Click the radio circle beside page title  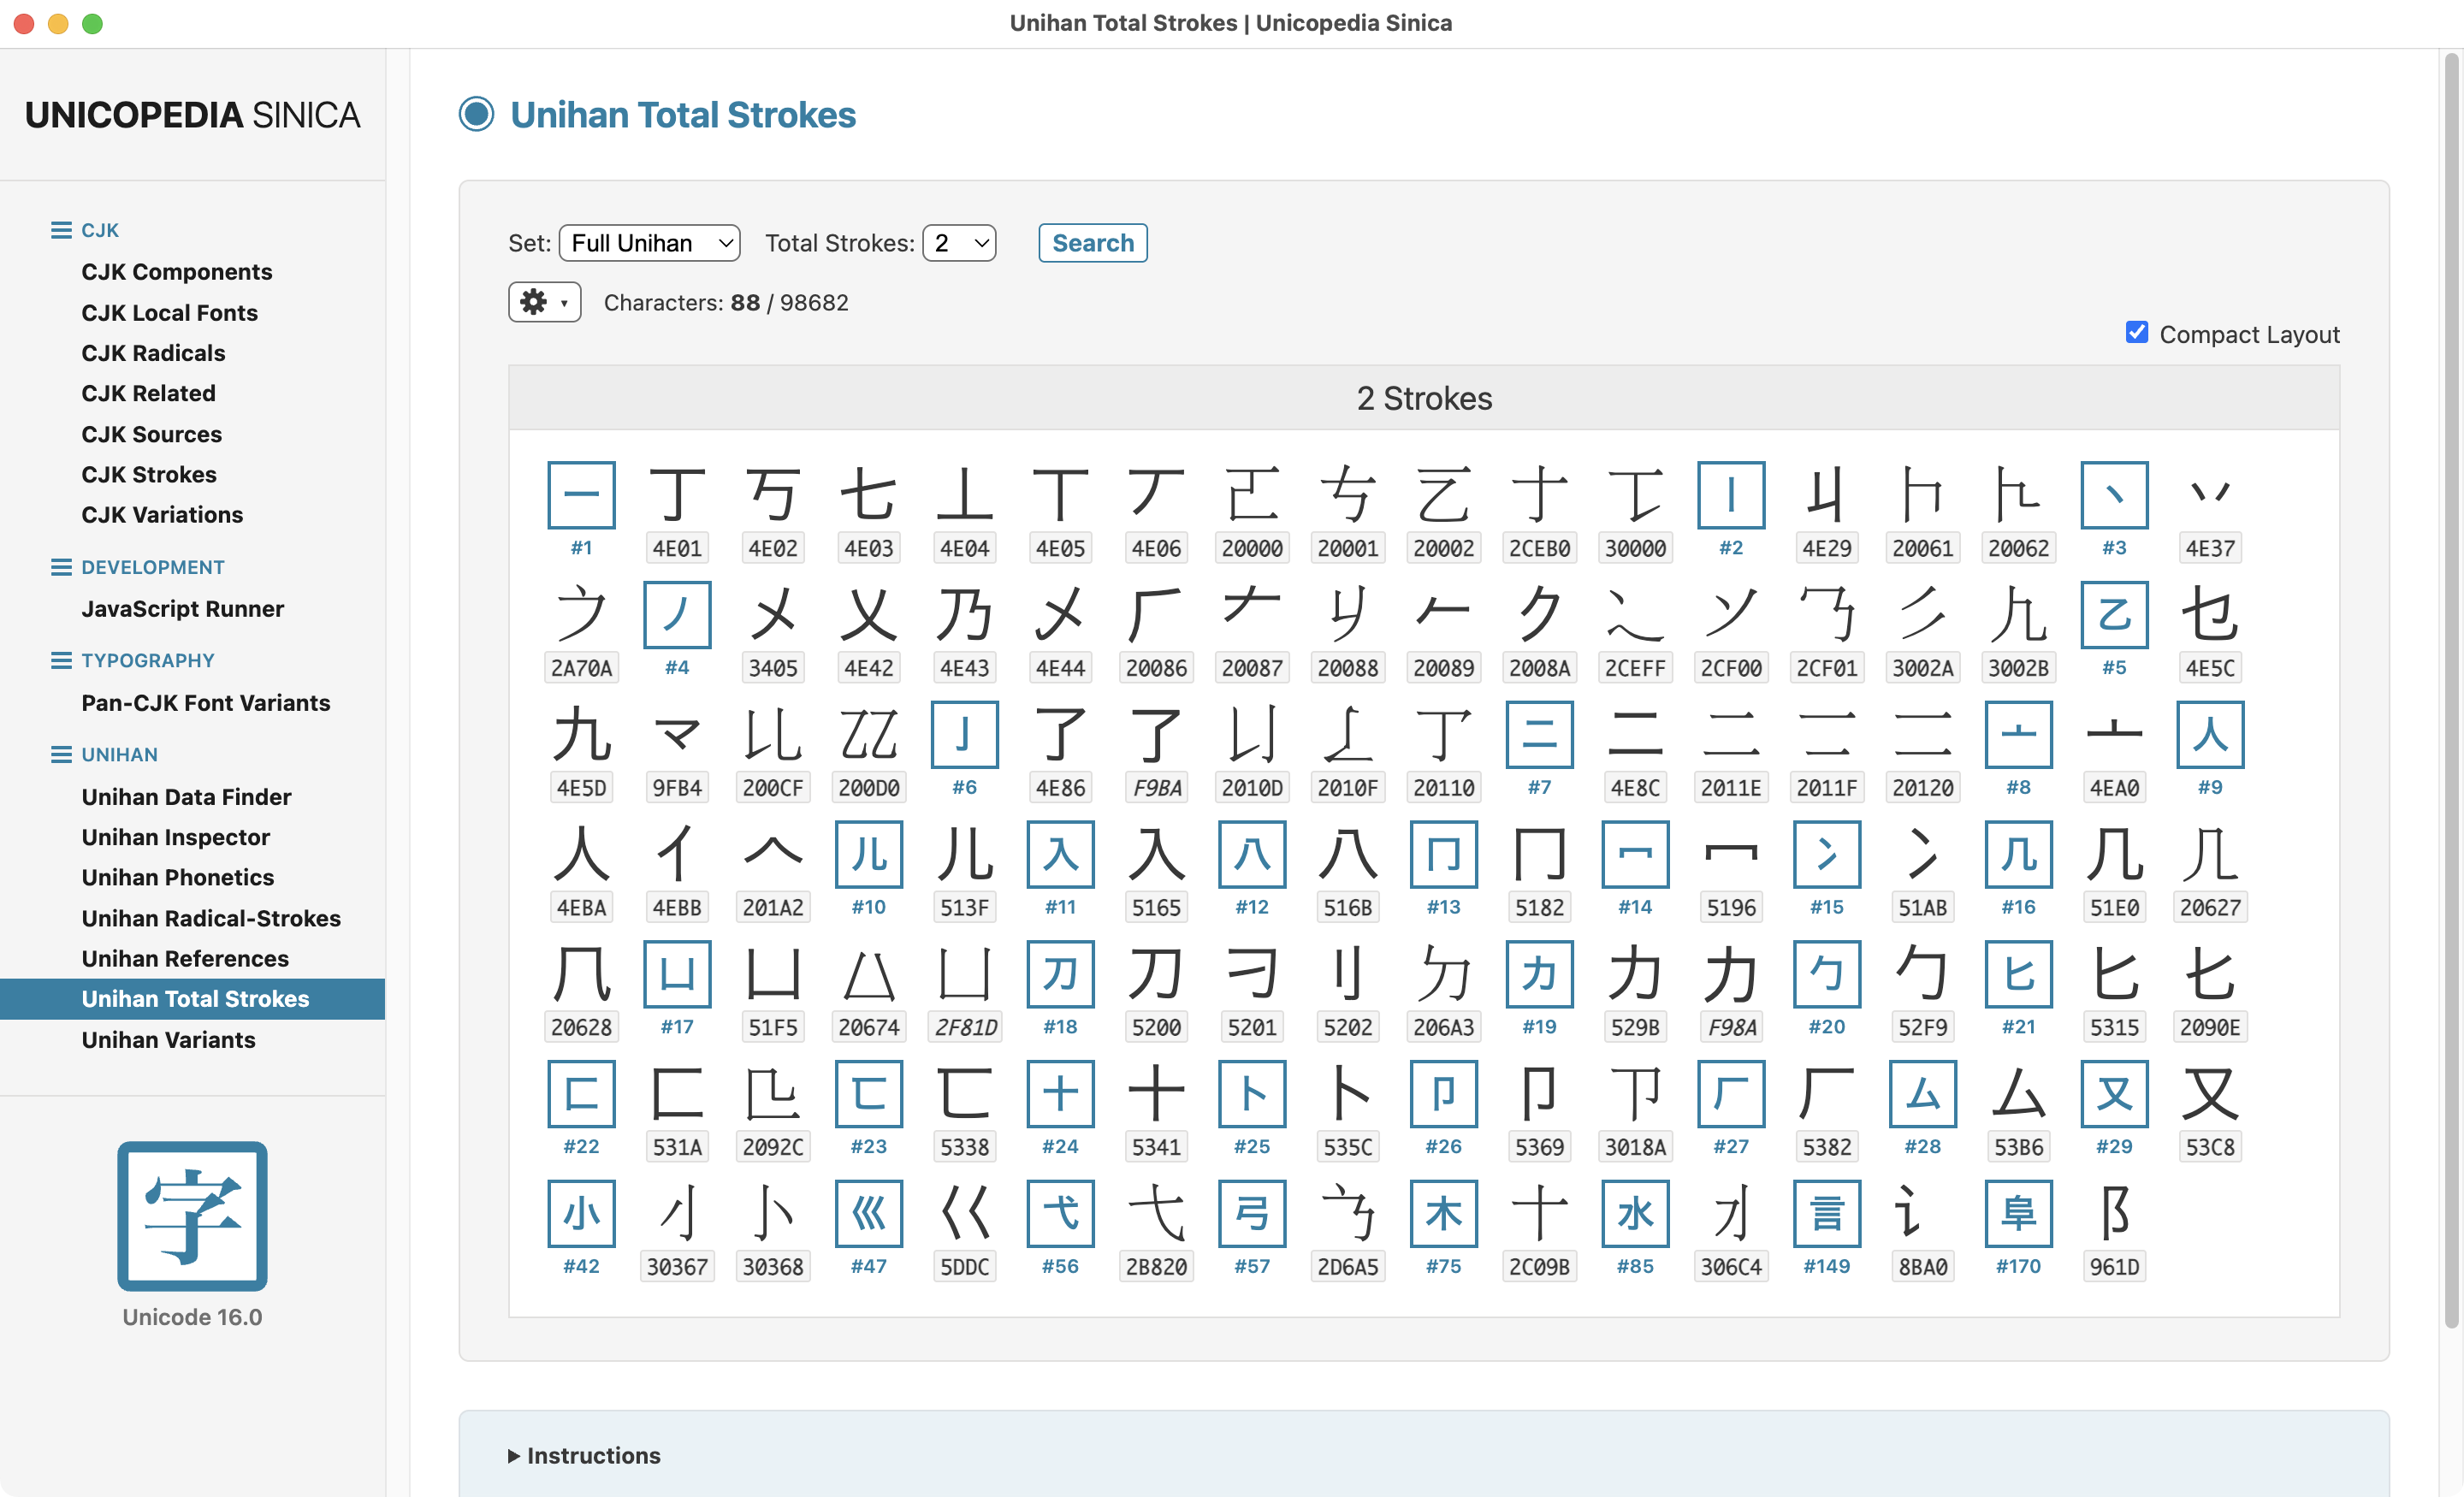pos(477,114)
